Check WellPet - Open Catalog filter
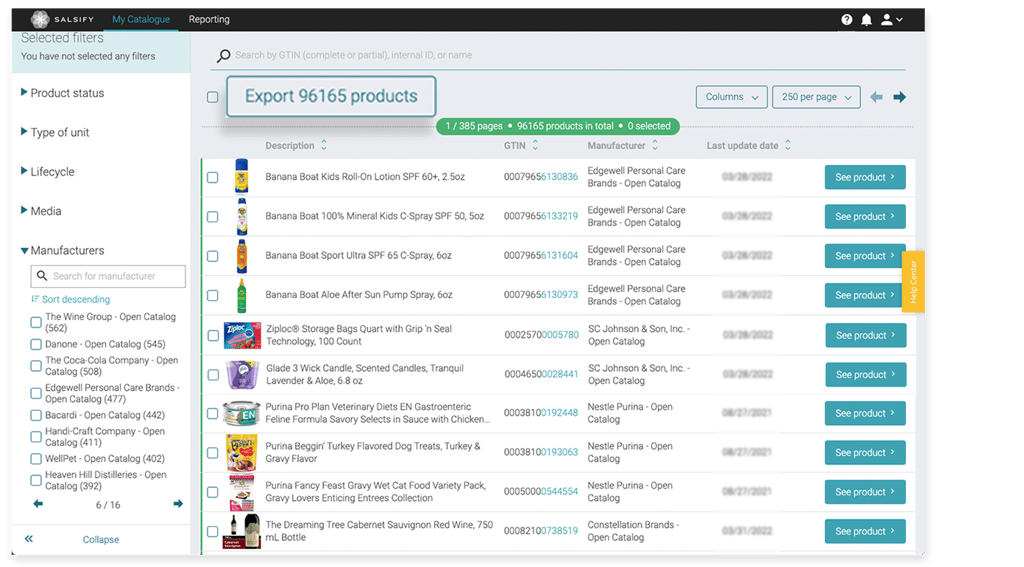 (36, 459)
